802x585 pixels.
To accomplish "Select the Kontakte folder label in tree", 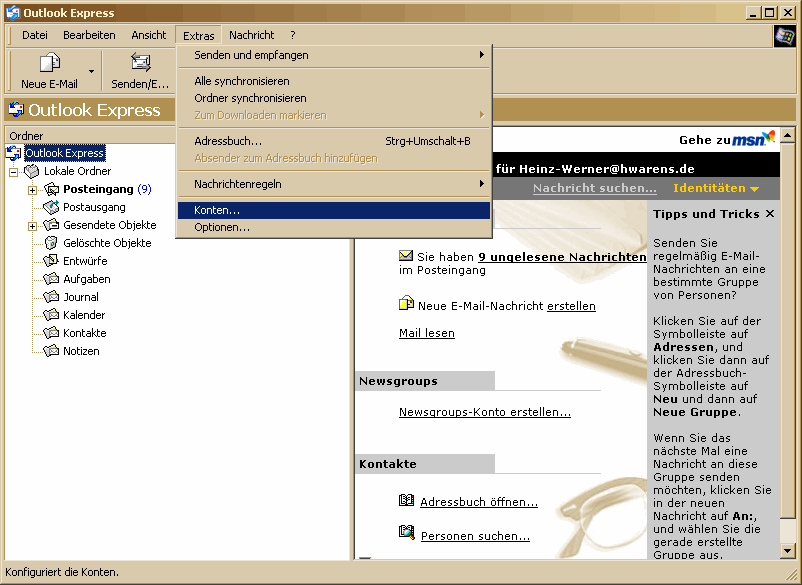I will point(84,333).
